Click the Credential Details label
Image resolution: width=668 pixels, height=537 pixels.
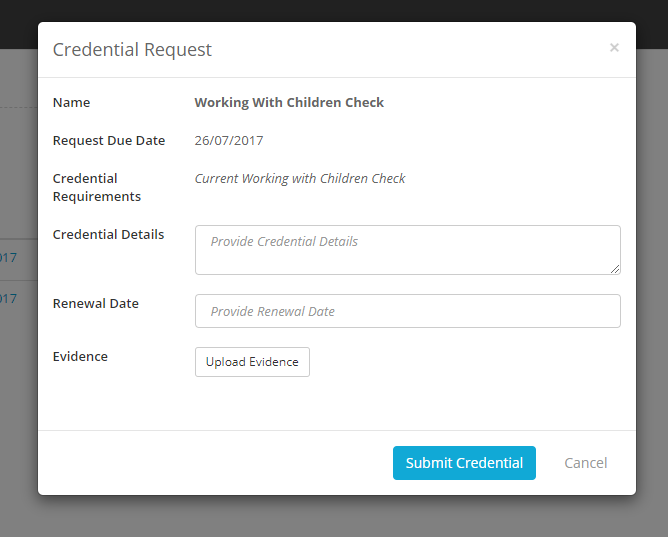[108, 234]
